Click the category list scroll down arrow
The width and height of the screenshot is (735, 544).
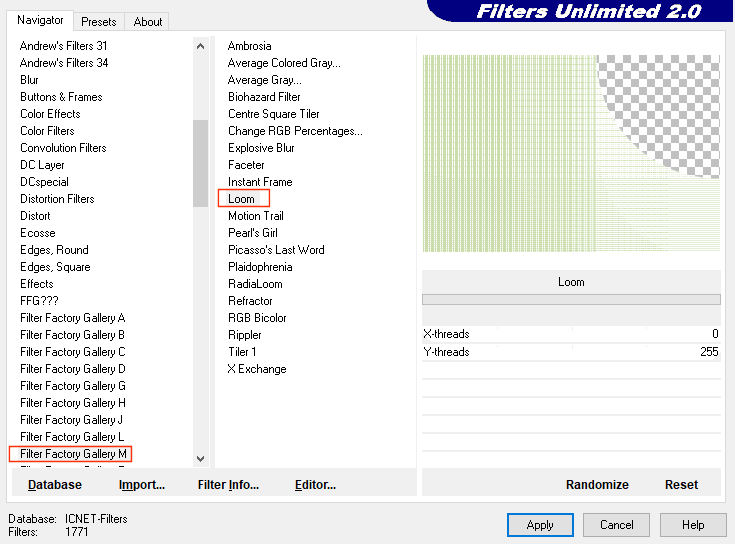point(201,458)
